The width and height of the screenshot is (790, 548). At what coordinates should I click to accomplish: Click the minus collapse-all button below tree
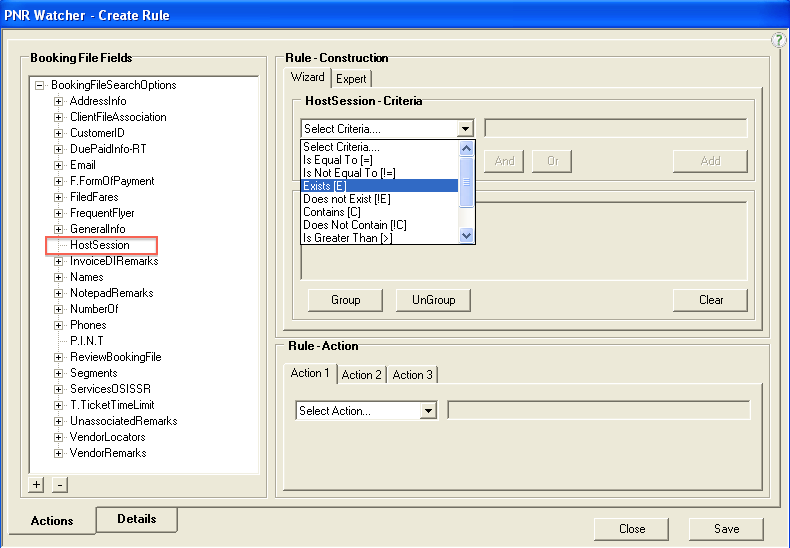pos(59,485)
